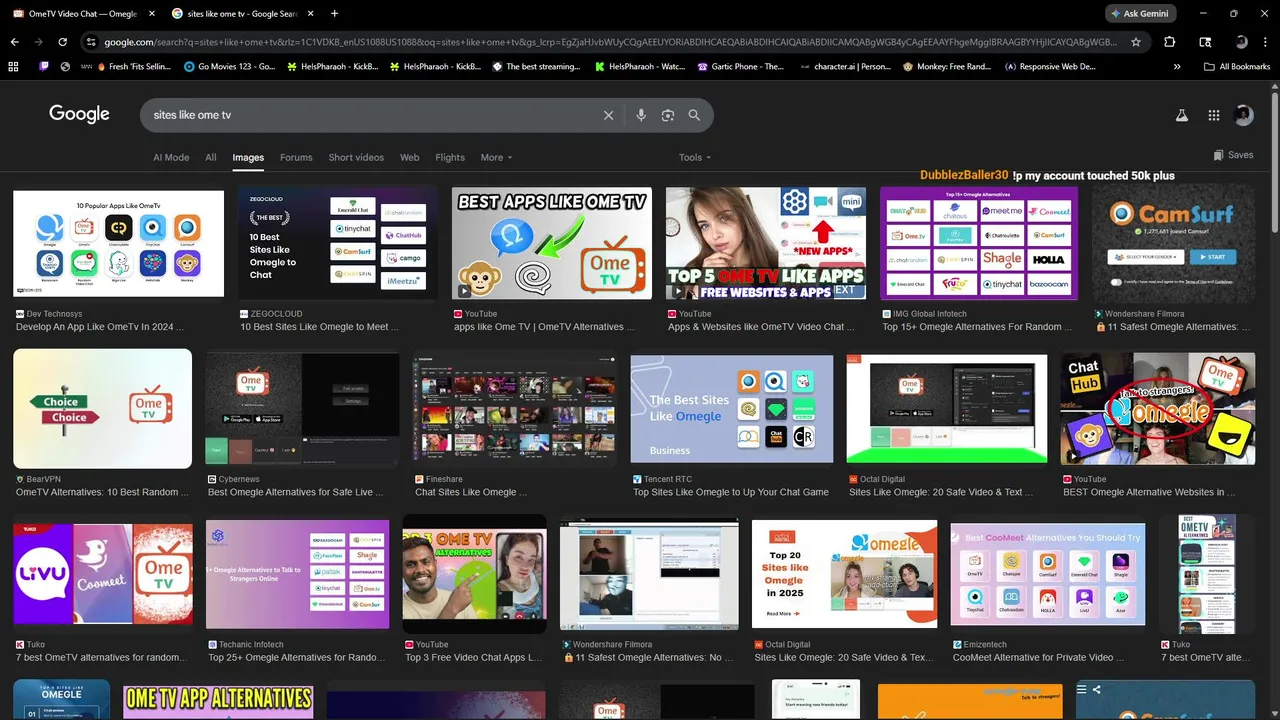The height and width of the screenshot is (720, 1280).
Task: Open ZEGOCLOUD 10 Best Sites thumbnail
Action: coord(338,243)
